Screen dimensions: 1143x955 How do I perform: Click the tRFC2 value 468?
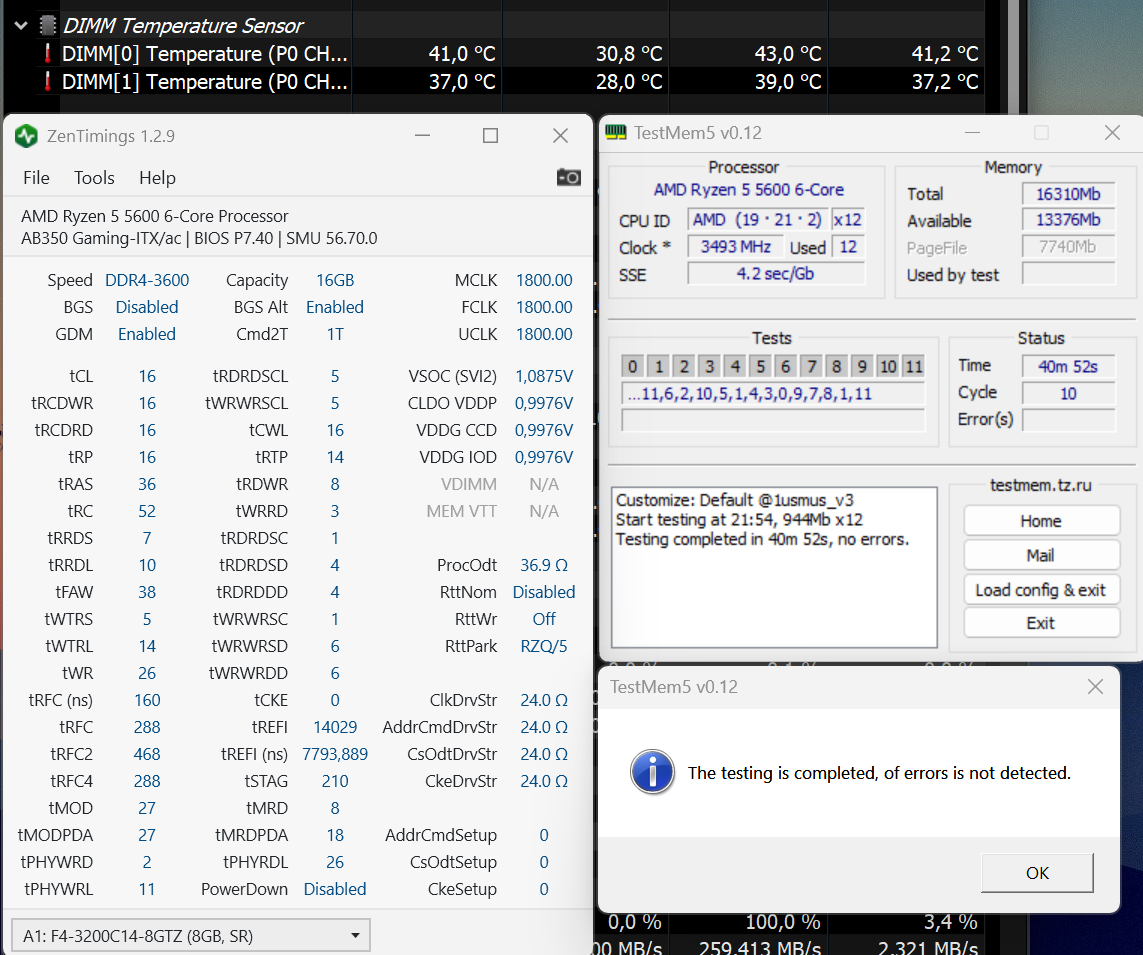tap(147, 754)
